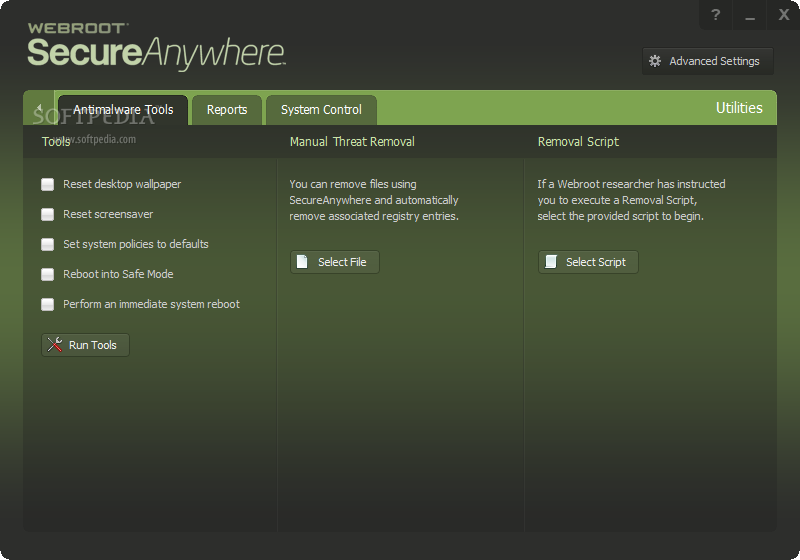Switch to the Antimalware Tools tab
Image resolution: width=800 pixels, height=560 pixels.
click(123, 110)
